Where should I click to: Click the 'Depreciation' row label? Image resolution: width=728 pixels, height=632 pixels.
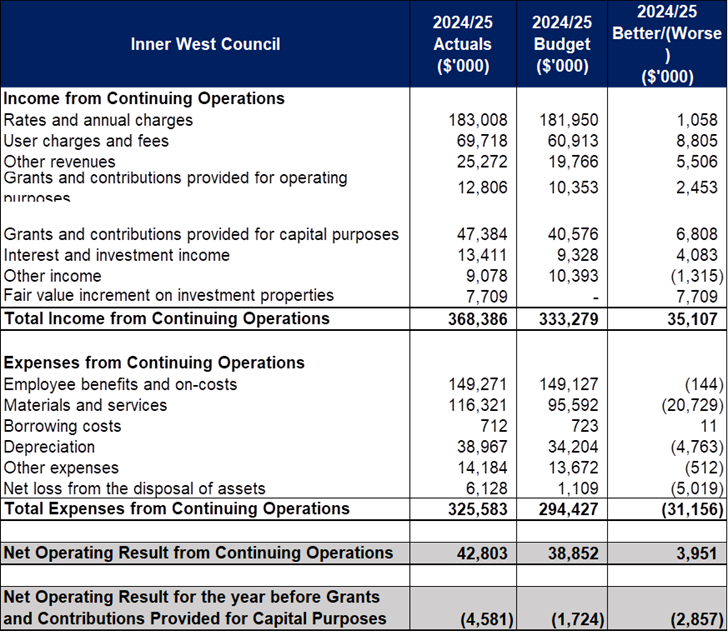click(x=49, y=447)
